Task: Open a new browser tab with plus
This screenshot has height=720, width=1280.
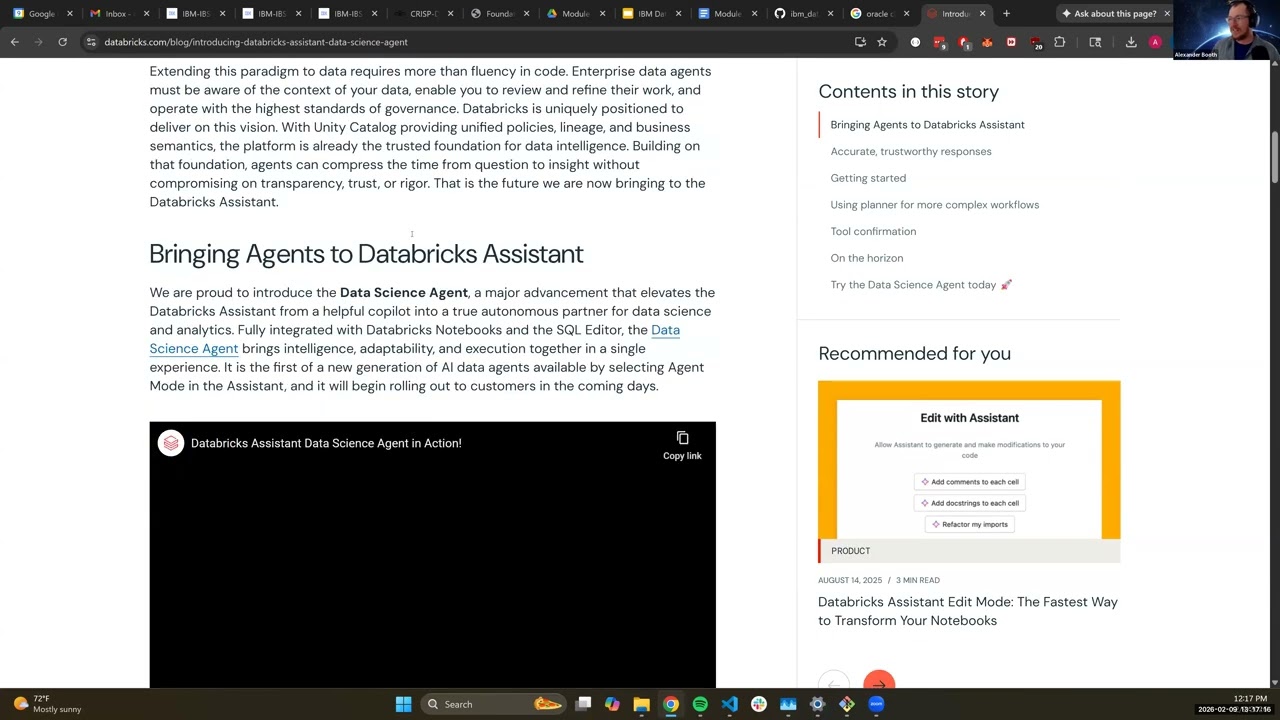Action: [x=1006, y=14]
